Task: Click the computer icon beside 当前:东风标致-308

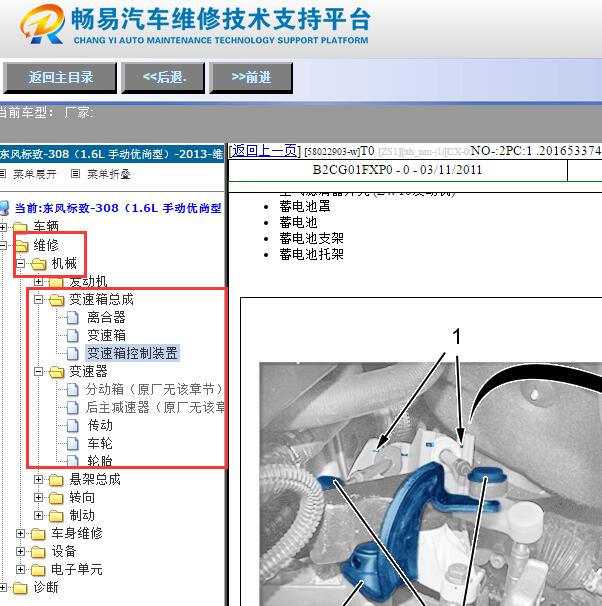Action: (4, 208)
